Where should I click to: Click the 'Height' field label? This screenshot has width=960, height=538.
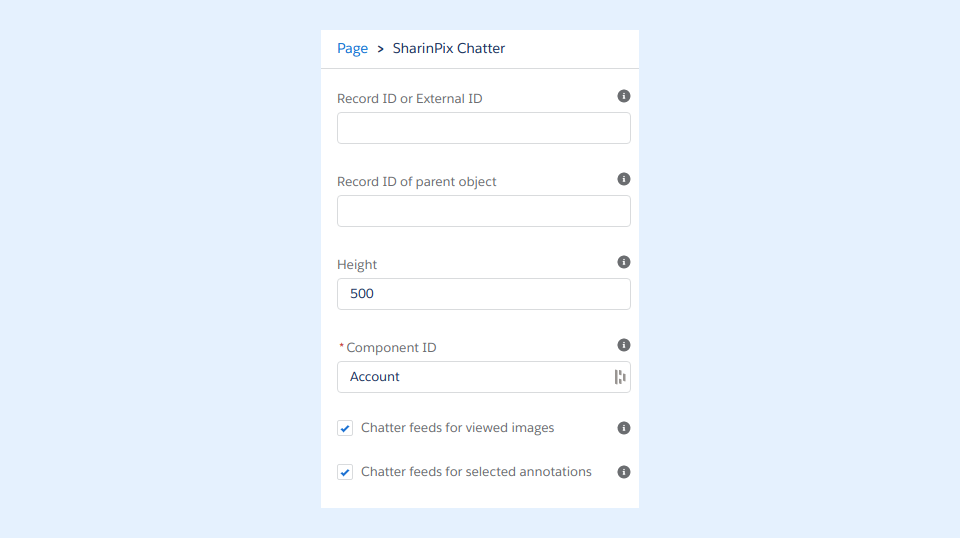pyautogui.click(x=357, y=265)
